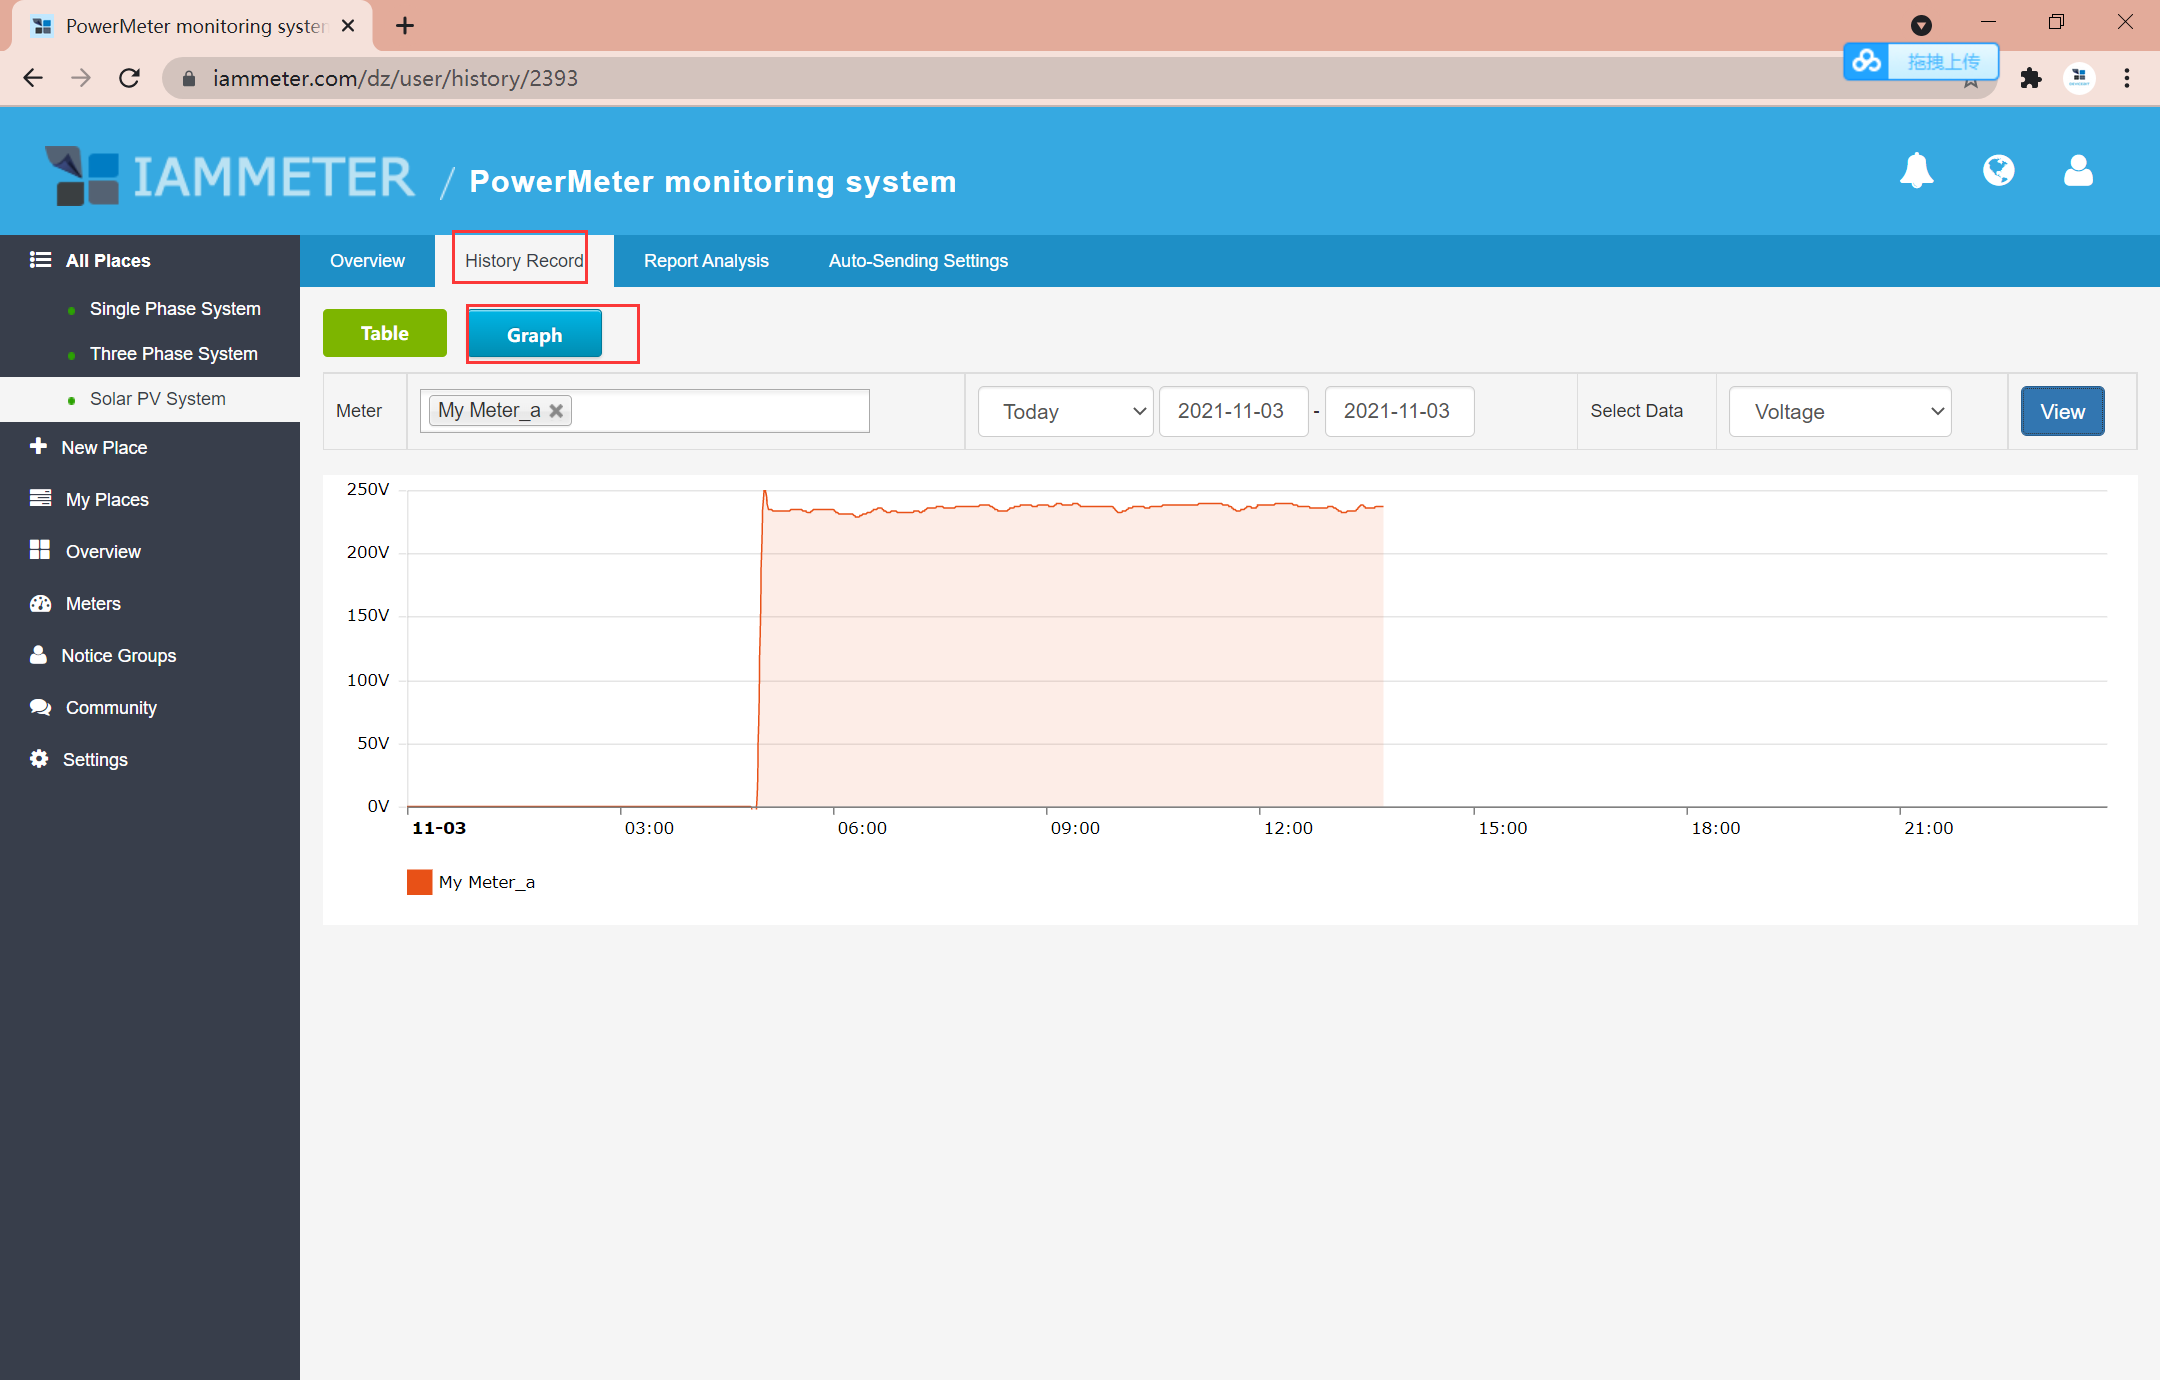Select Solar PV System in sidebar
Viewport: 2160px width, 1380px height.
tap(157, 399)
